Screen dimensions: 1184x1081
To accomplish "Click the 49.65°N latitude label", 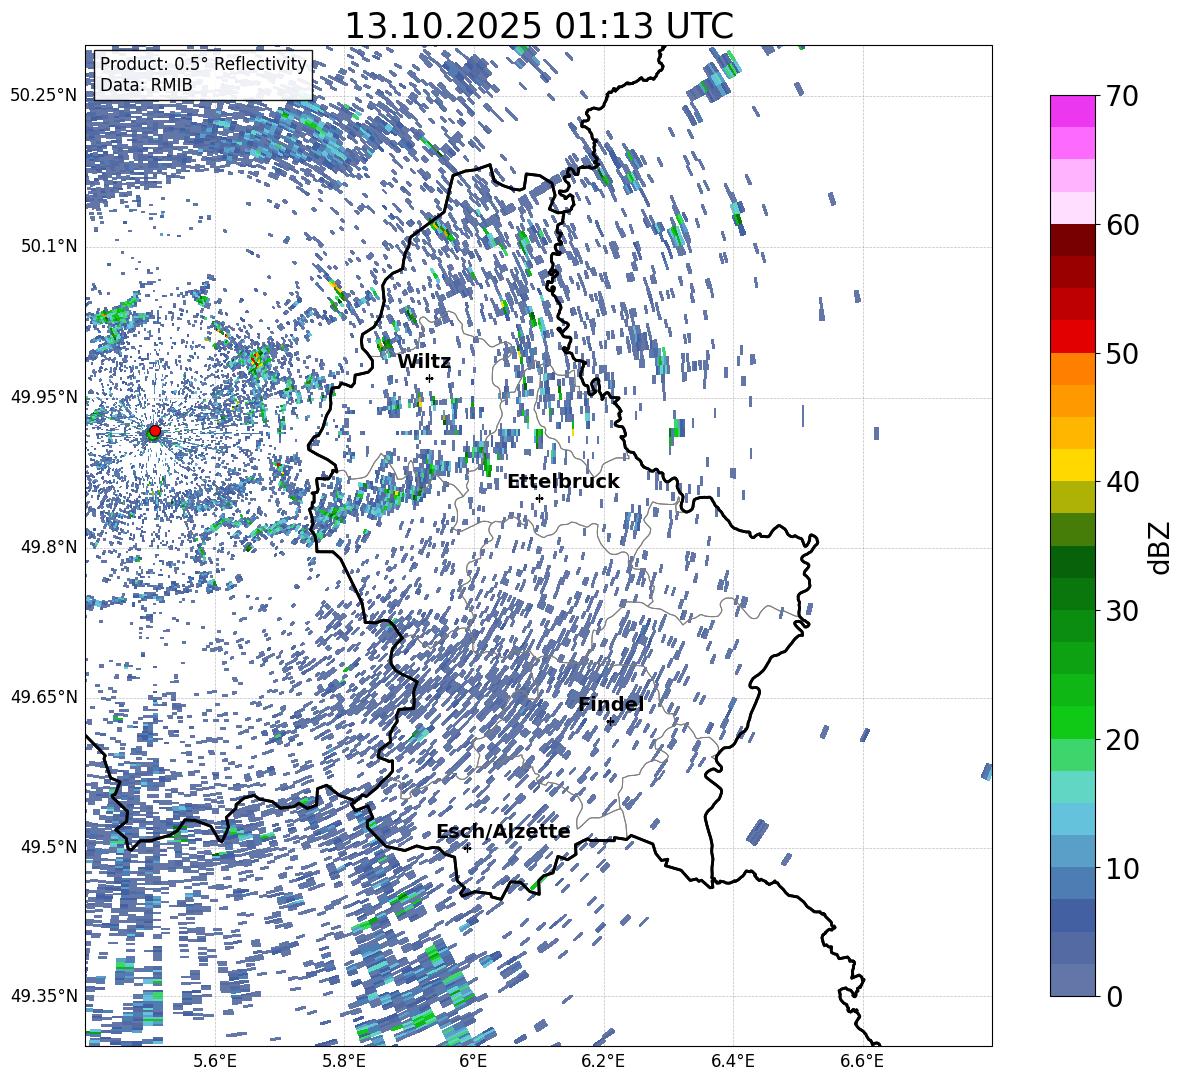I will 45,697.
